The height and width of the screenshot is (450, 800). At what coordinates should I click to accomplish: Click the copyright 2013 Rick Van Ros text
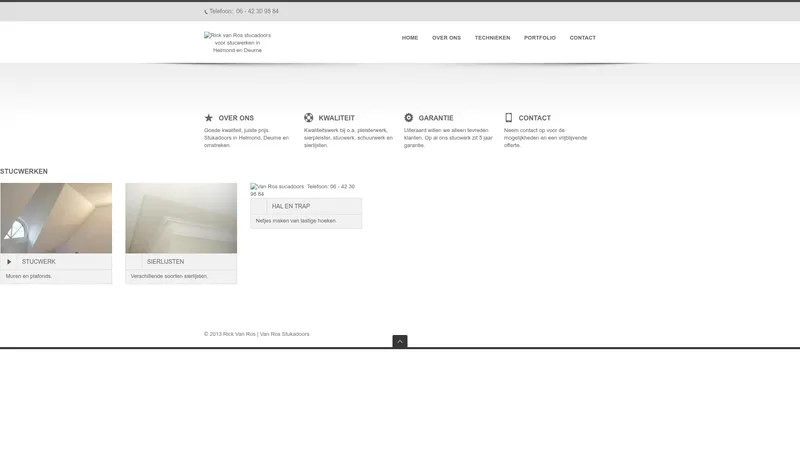click(257, 334)
